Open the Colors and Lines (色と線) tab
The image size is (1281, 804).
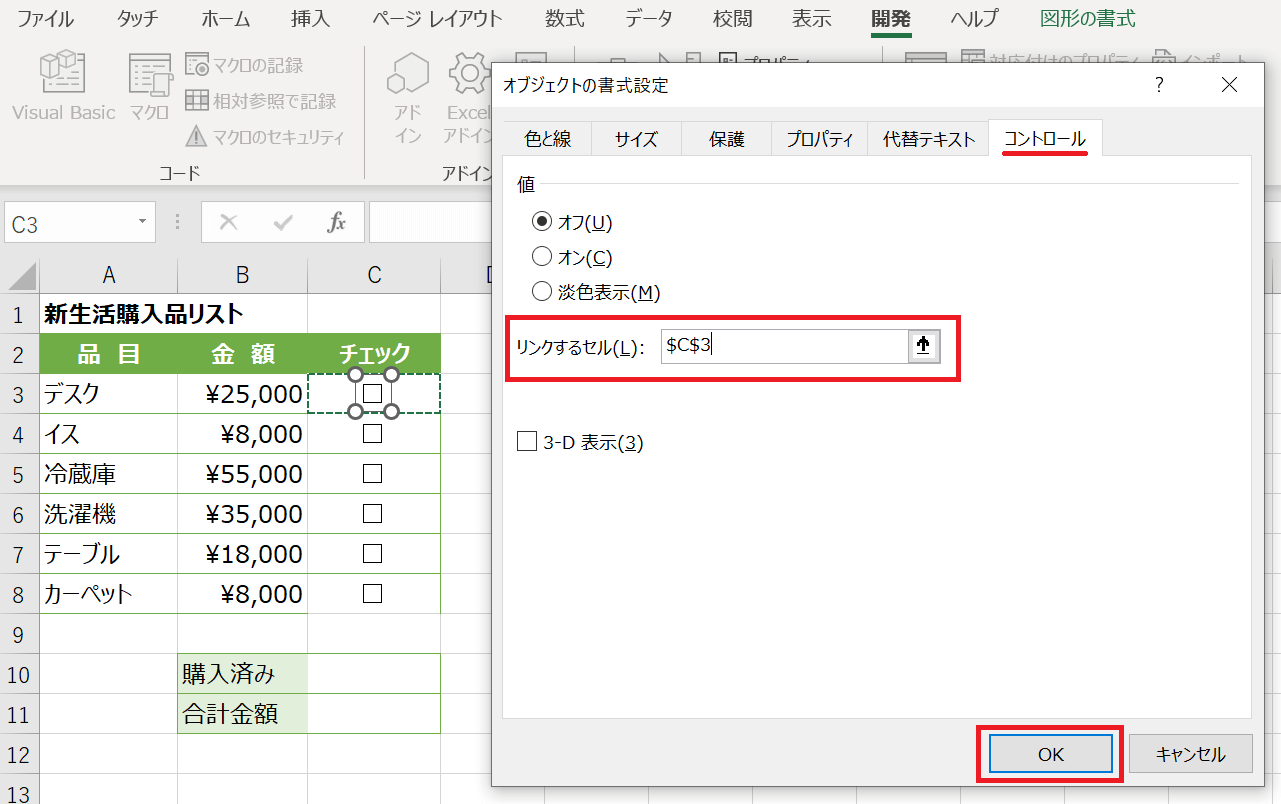coord(547,140)
